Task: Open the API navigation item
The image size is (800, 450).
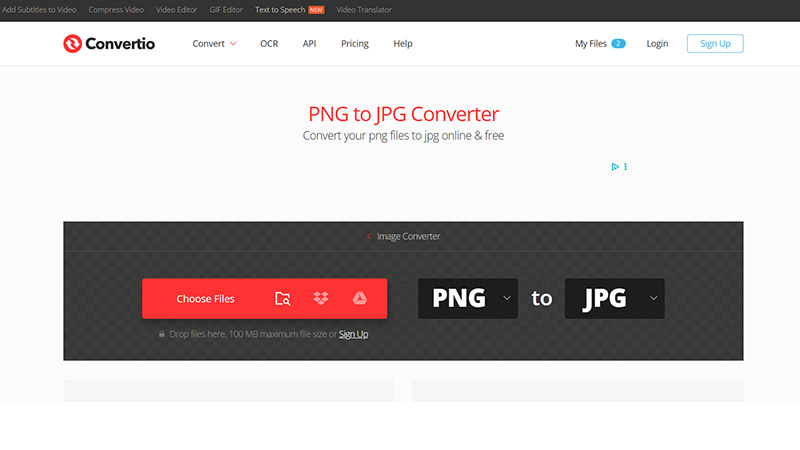Action: 309,44
